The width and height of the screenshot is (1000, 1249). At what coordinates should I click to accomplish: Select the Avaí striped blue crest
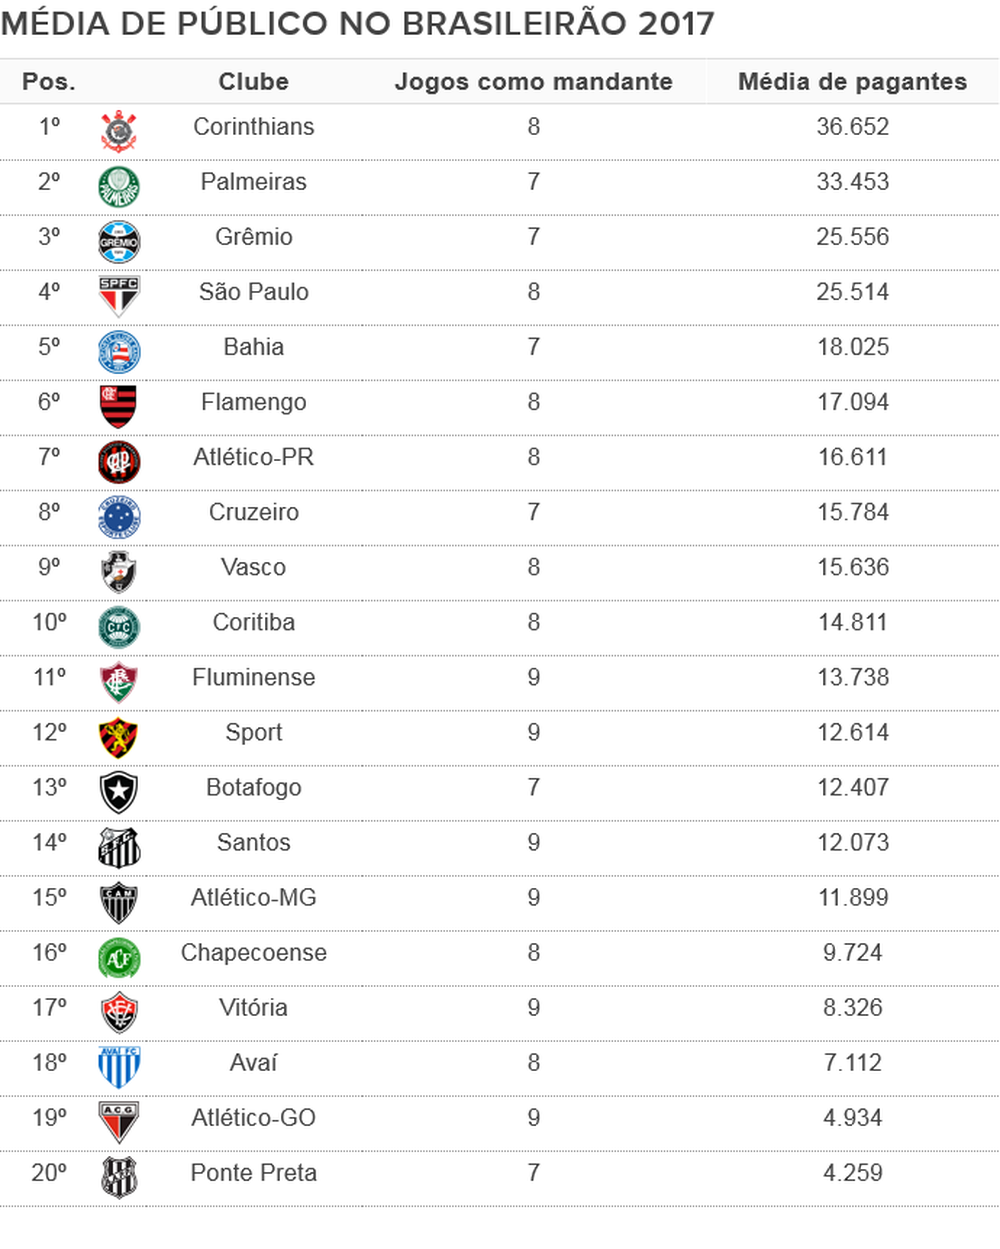click(119, 1067)
